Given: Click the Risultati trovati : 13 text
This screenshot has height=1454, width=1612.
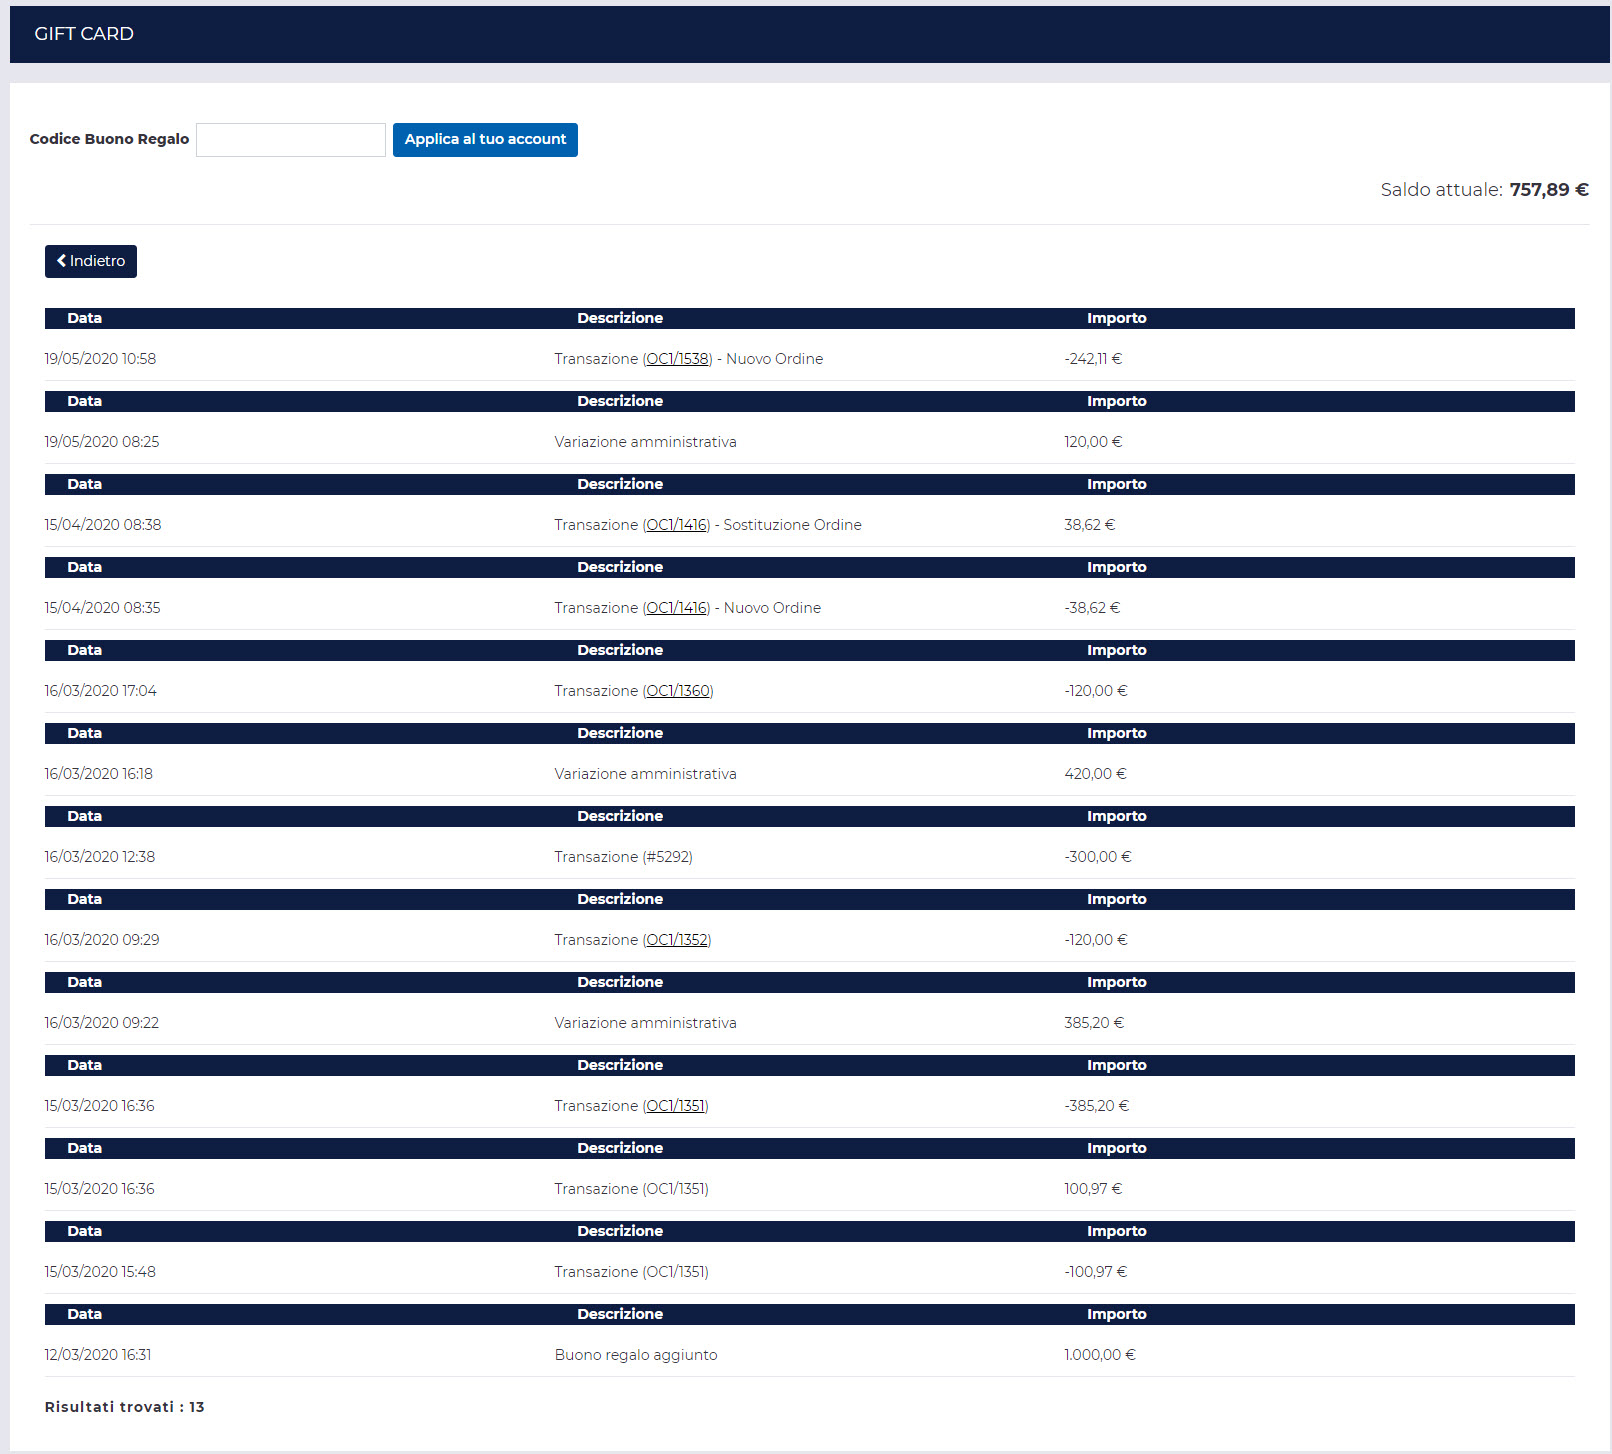Looking at the screenshot, I should (x=124, y=1407).
